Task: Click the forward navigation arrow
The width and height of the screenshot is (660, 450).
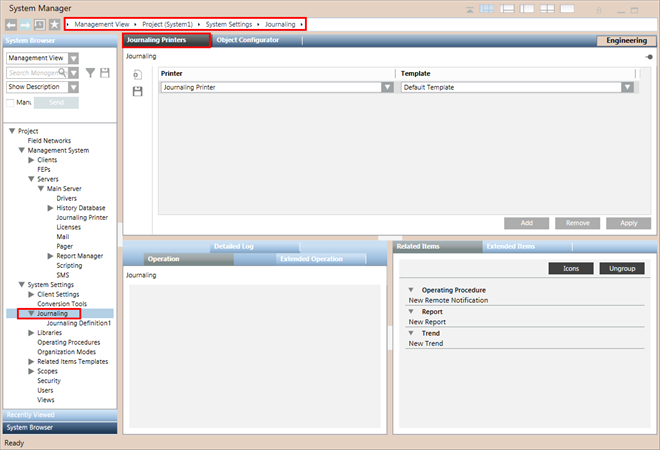Action: point(26,24)
